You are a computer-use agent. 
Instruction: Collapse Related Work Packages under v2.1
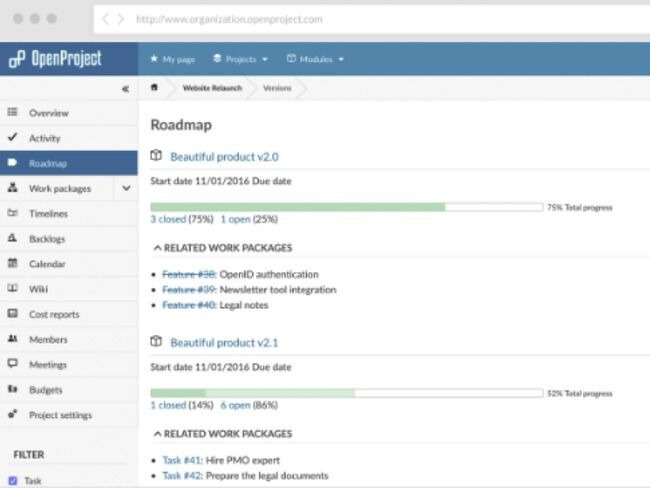pyautogui.click(x=158, y=434)
